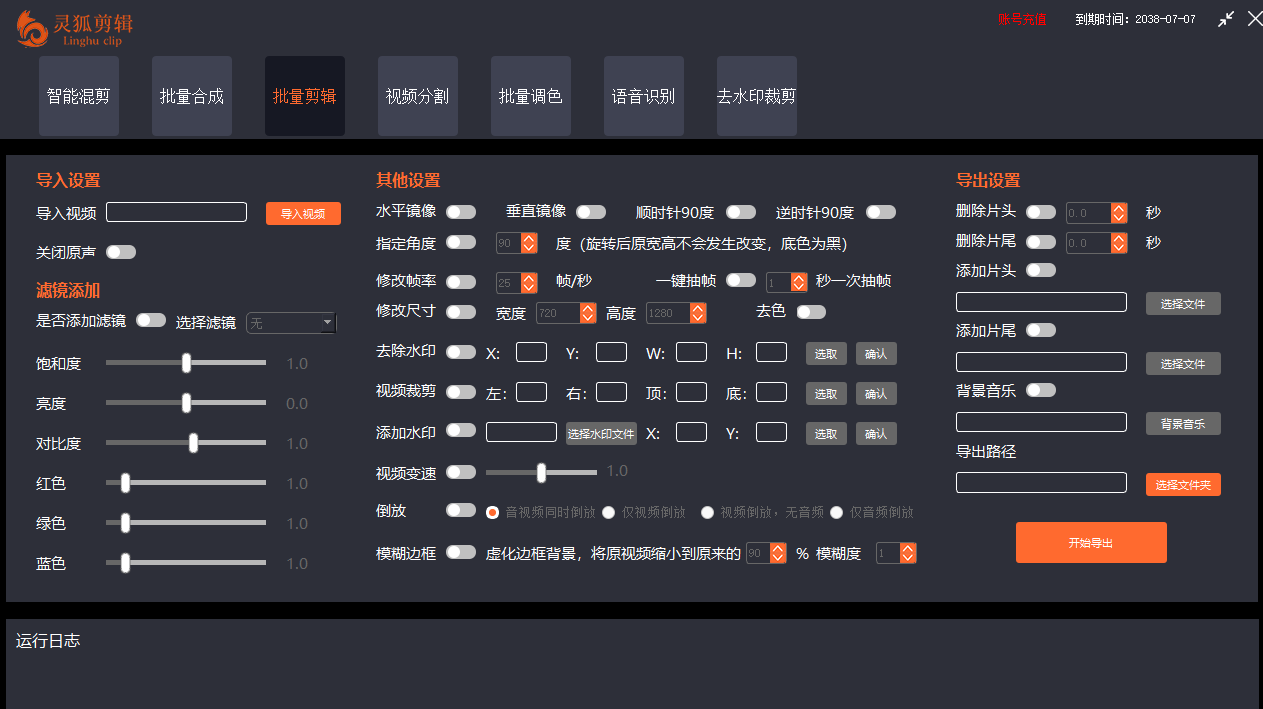
Task: Click the 导入视频 button
Action: pyautogui.click(x=303, y=213)
